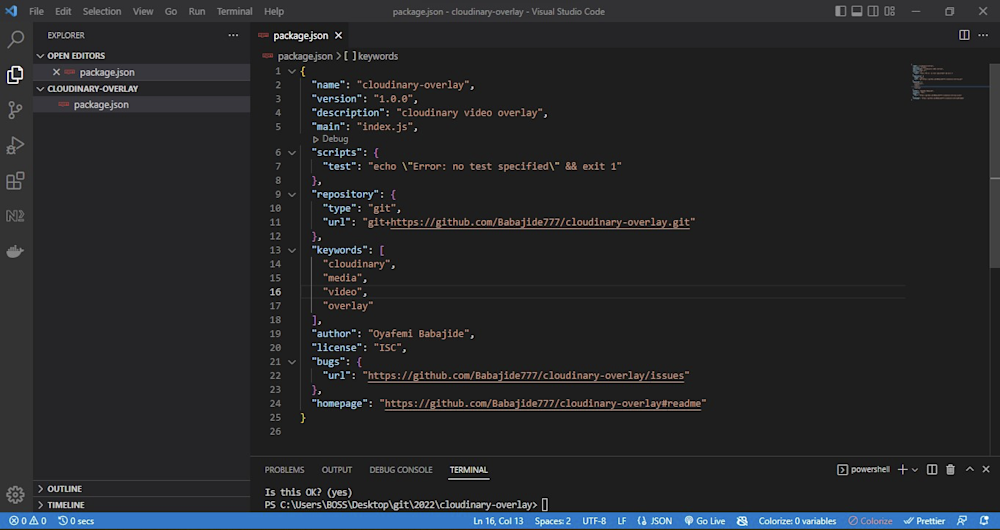Click Go Live in the status bar
The height and width of the screenshot is (530, 1000).
(x=705, y=521)
